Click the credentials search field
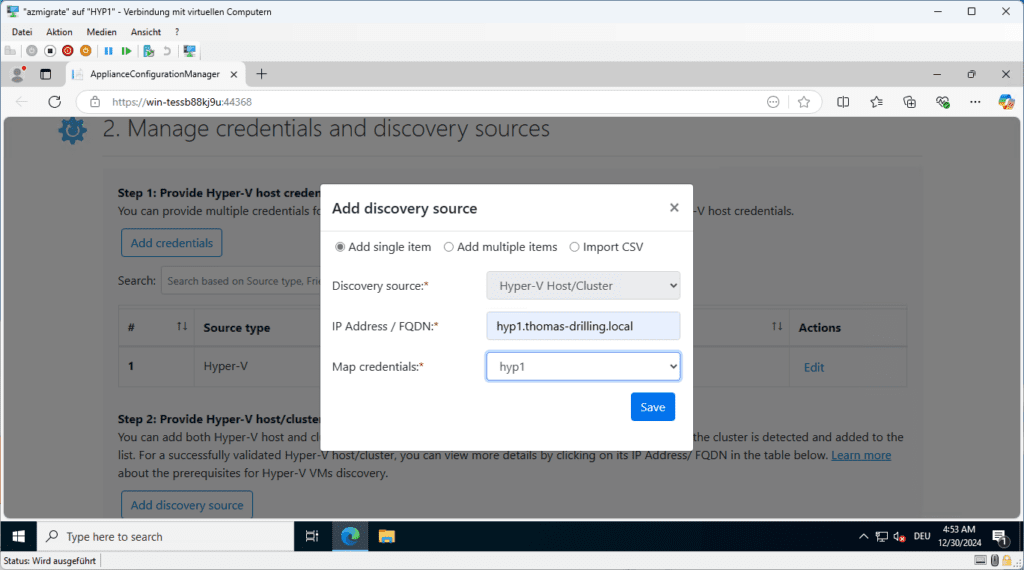1024x570 pixels. coord(240,281)
